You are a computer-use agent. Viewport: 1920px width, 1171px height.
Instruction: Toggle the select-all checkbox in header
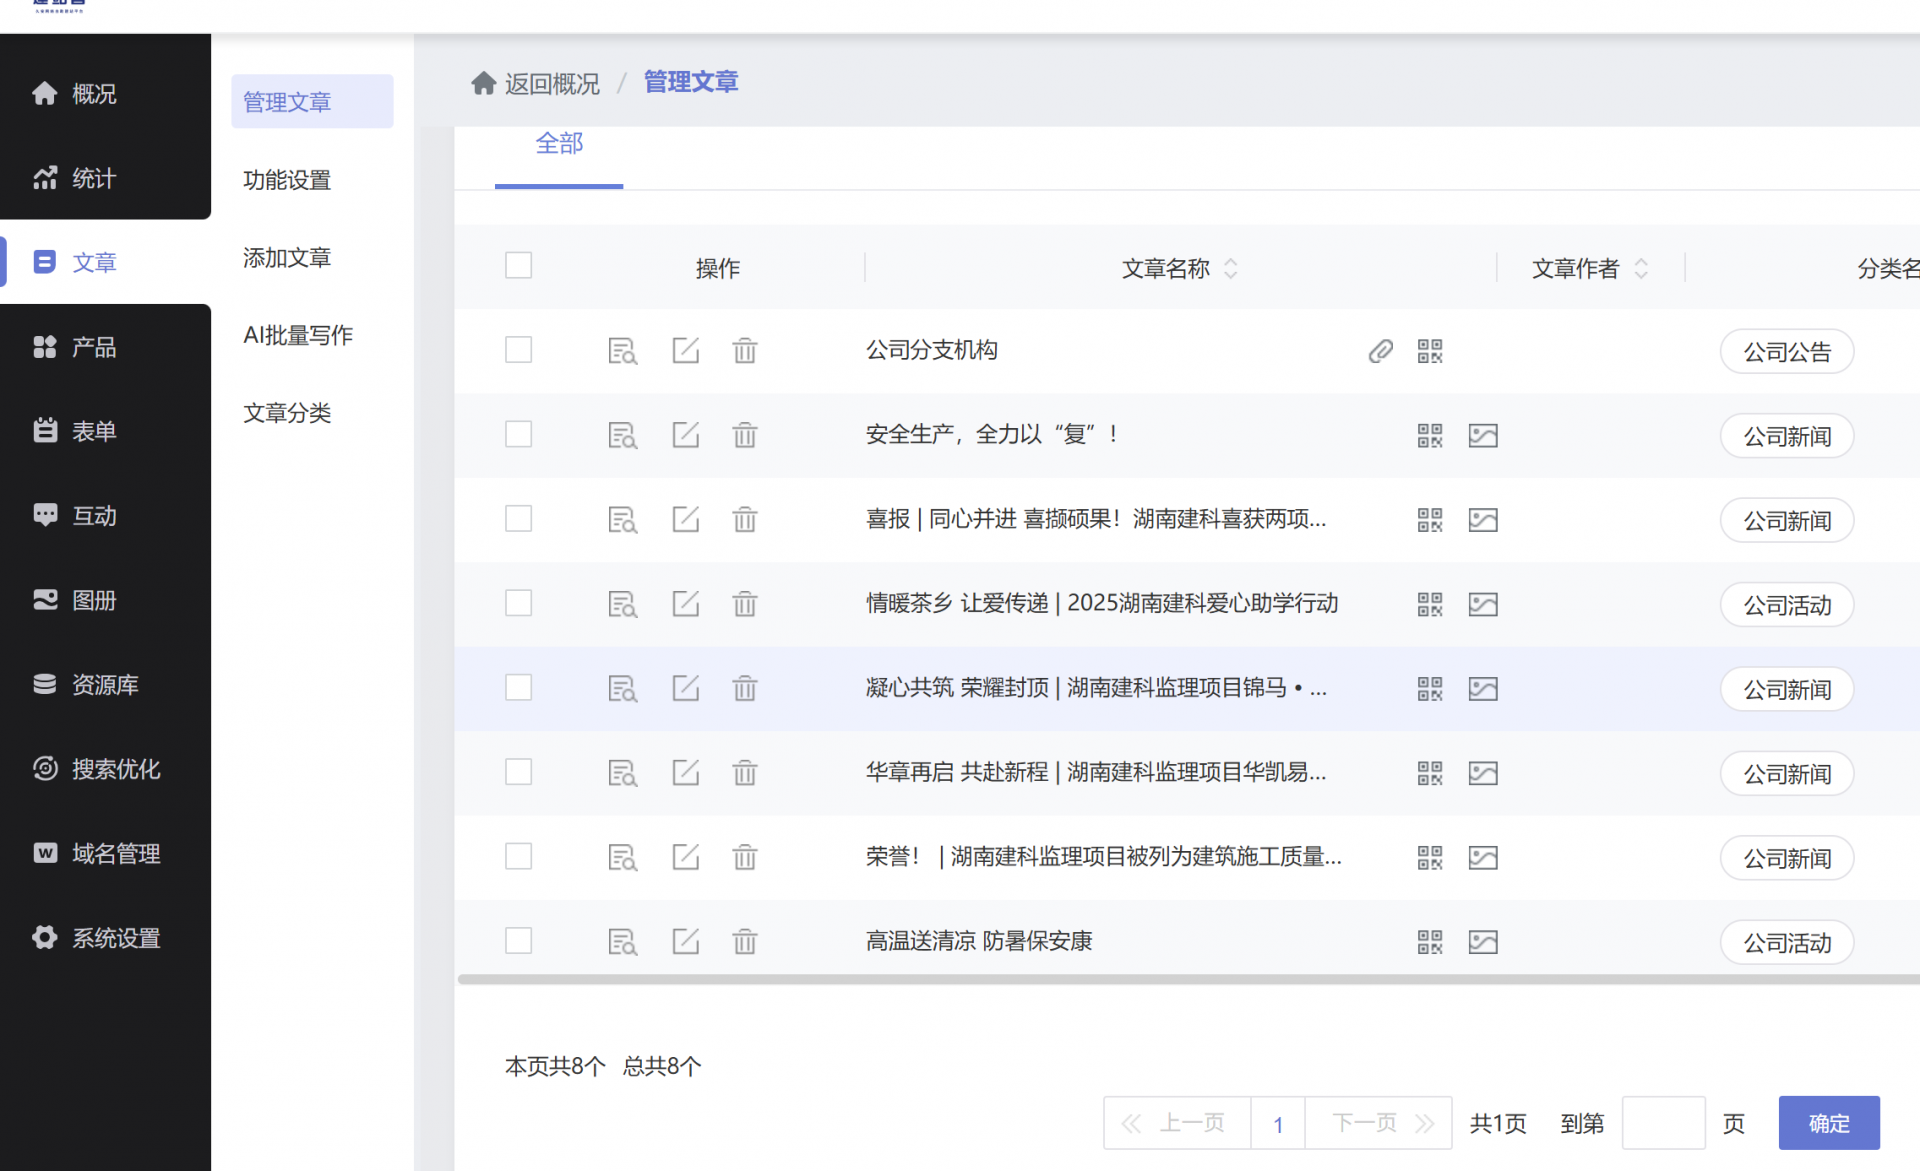point(518,265)
